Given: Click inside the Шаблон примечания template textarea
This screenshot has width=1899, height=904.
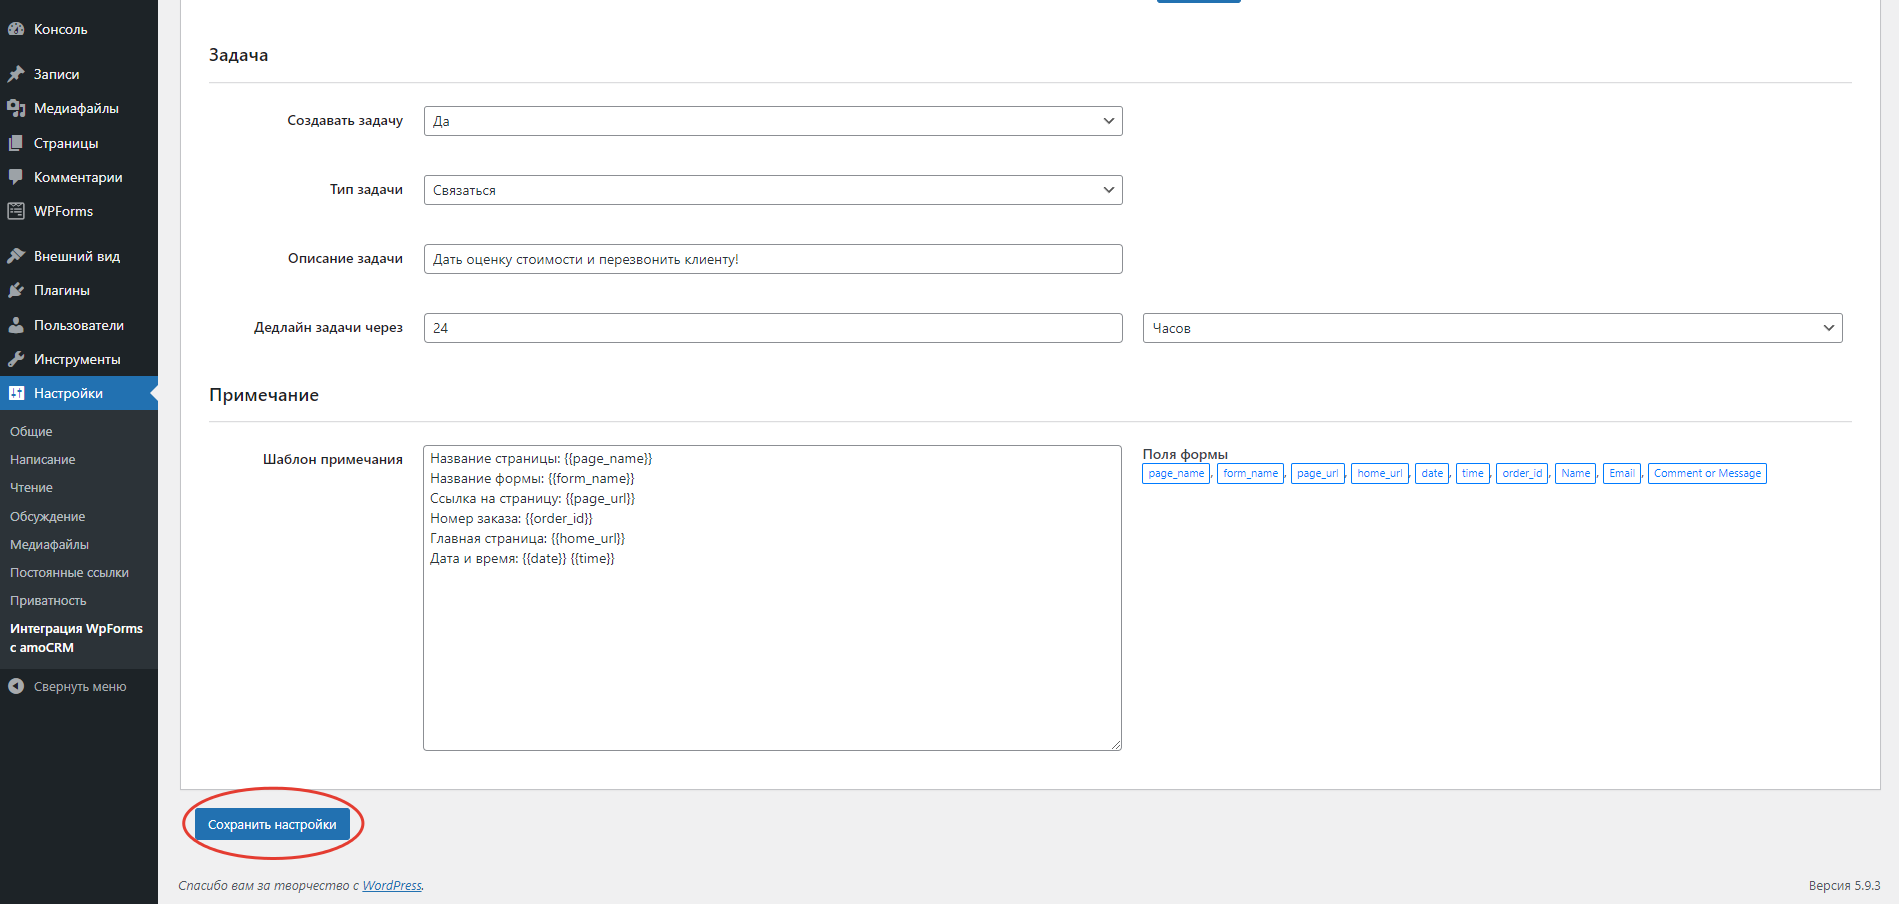Looking at the screenshot, I should 772,598.
